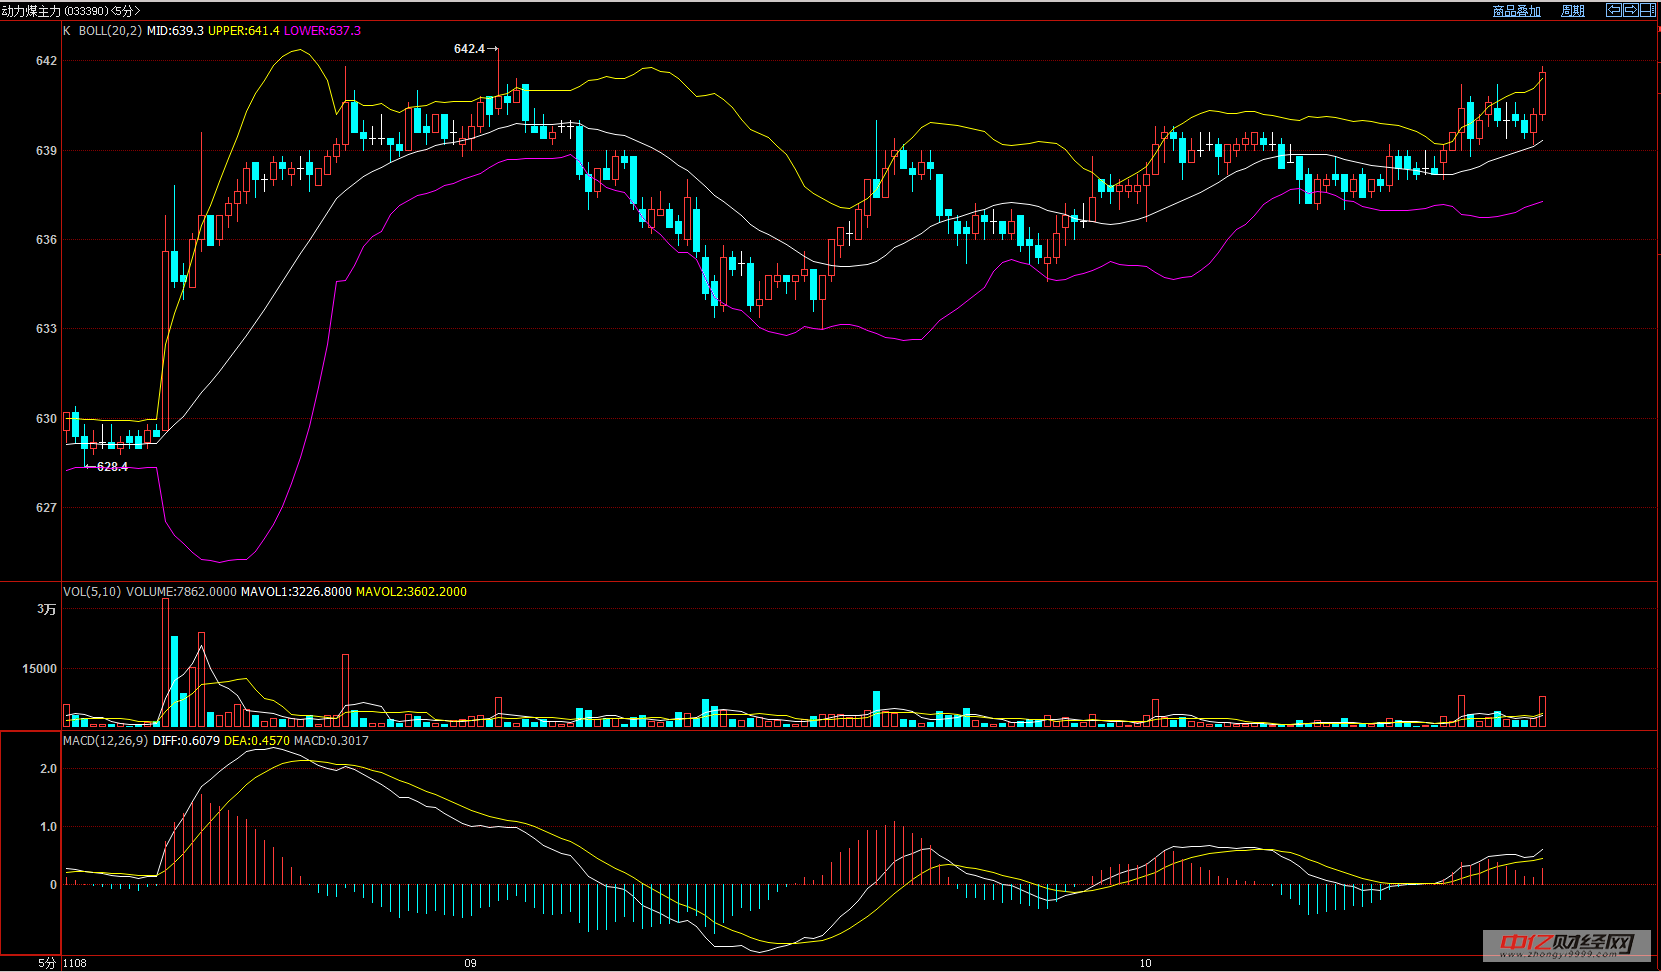The width and height of the screenshot is (1661, 972).
Task: Open the 商品叠加 overlay link
Action: (1517, 11)
